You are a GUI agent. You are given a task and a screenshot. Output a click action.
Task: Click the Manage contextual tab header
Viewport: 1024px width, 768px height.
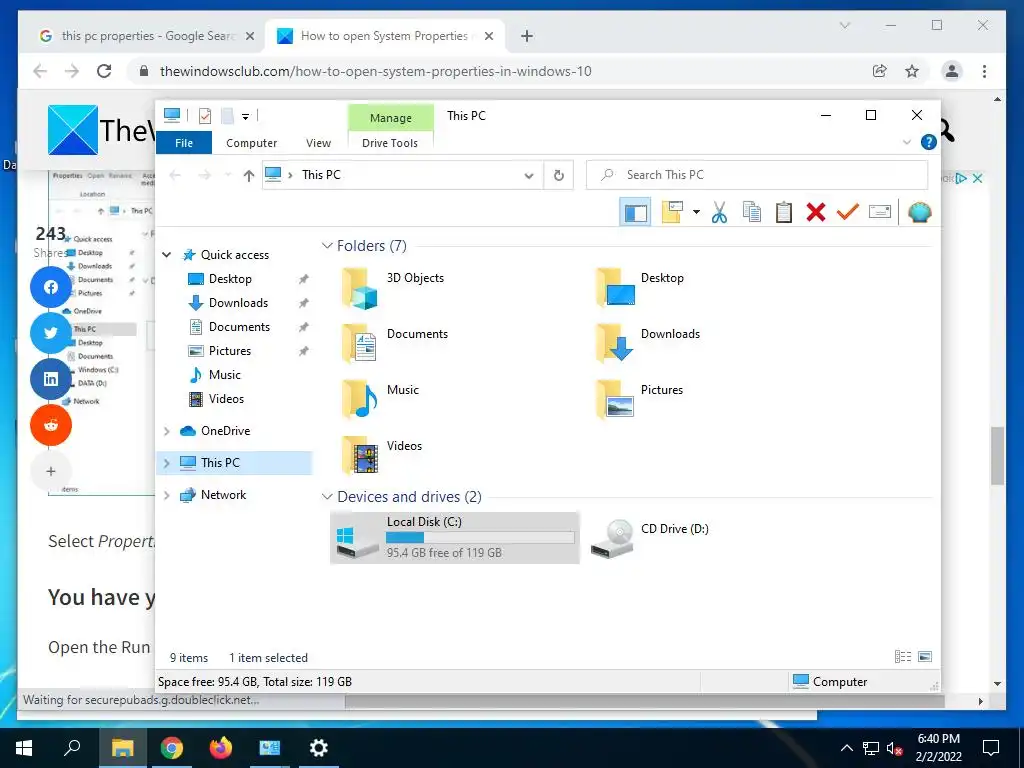tap(391, 118)
